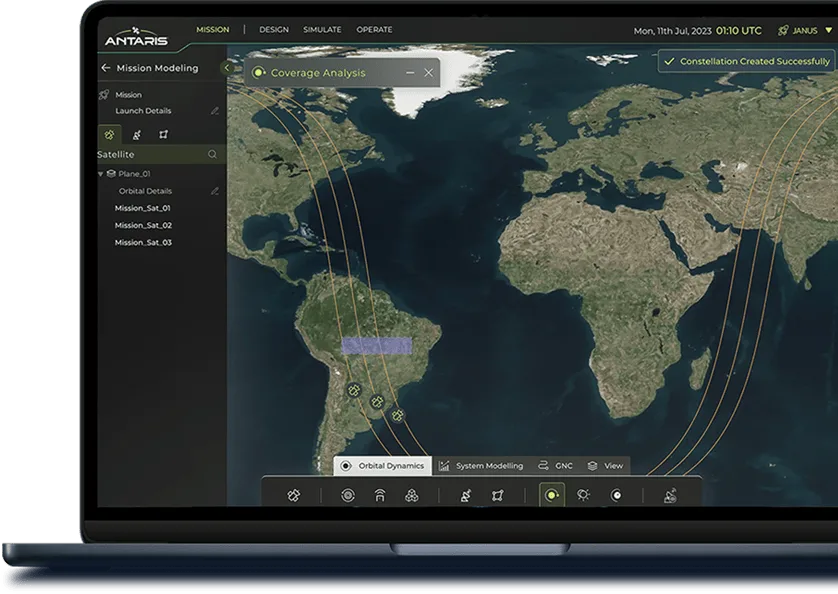Click the ground station dish tool in toolbar
Viewport: 838px width, 594px height.
point(465,496)
